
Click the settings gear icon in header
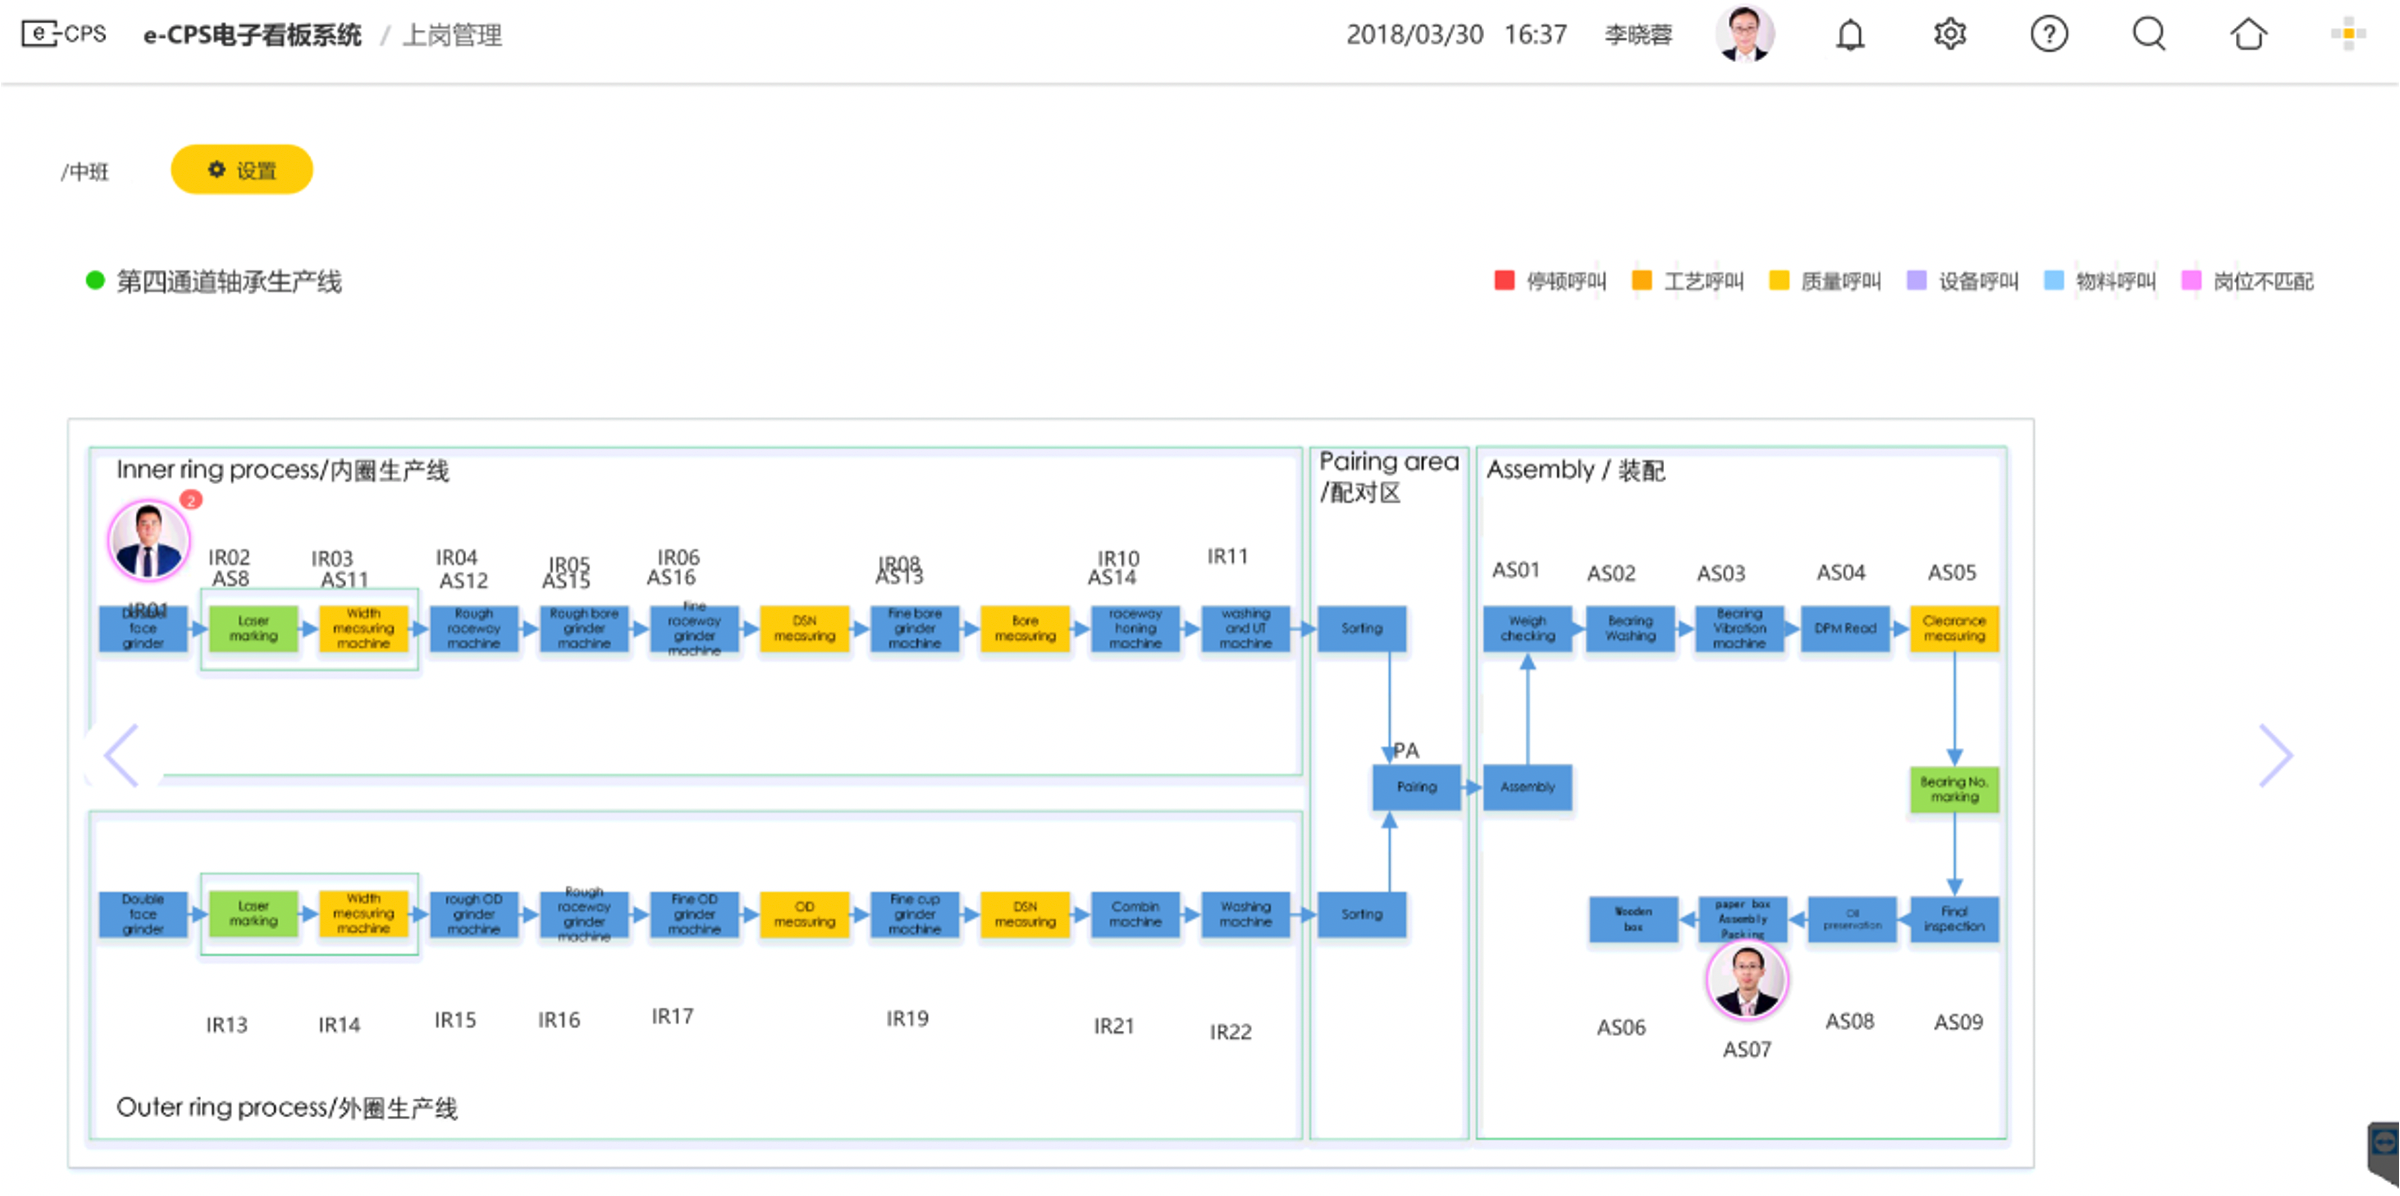point(1949,35)
